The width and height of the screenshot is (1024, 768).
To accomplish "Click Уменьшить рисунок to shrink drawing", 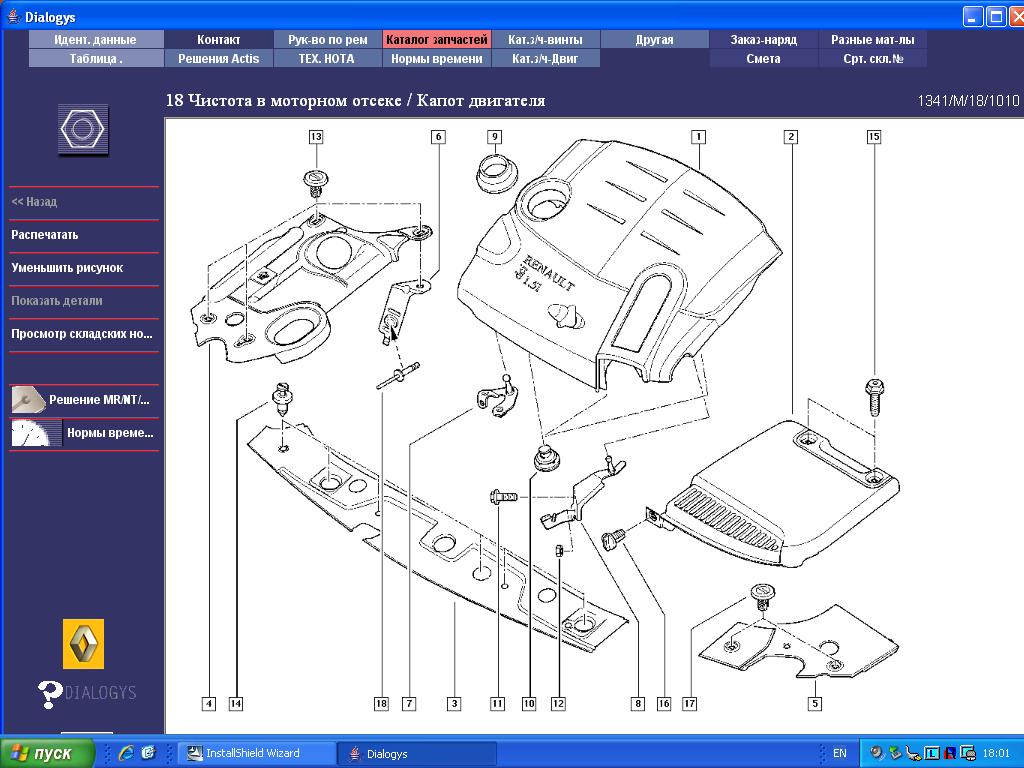I will click(x=67, y=268).
